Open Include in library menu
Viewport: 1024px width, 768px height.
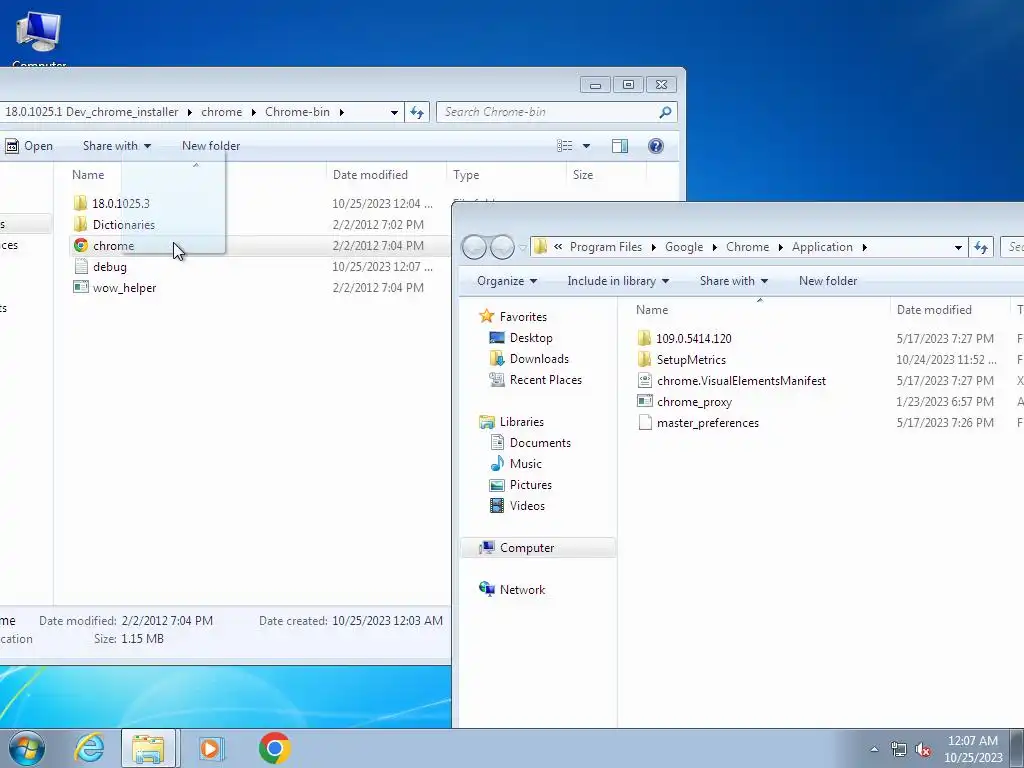(618, 281)
